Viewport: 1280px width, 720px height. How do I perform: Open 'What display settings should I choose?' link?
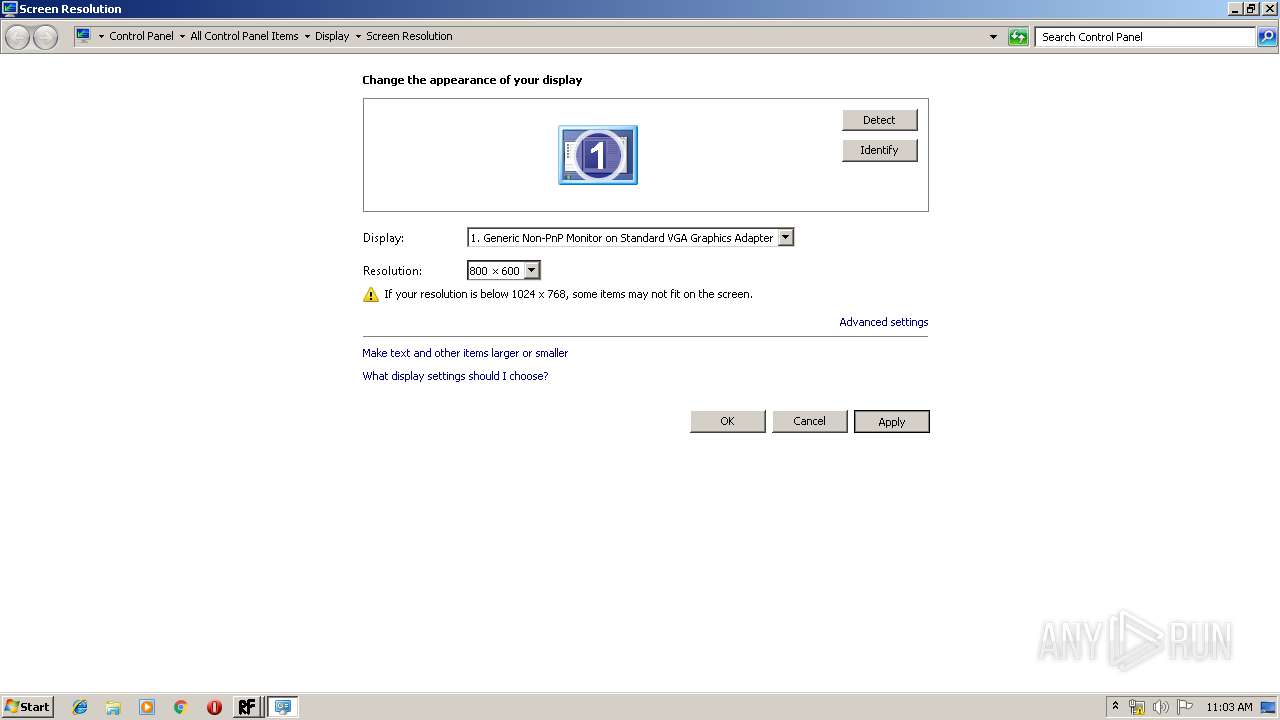pyautogui.click(x=455, y=376)
